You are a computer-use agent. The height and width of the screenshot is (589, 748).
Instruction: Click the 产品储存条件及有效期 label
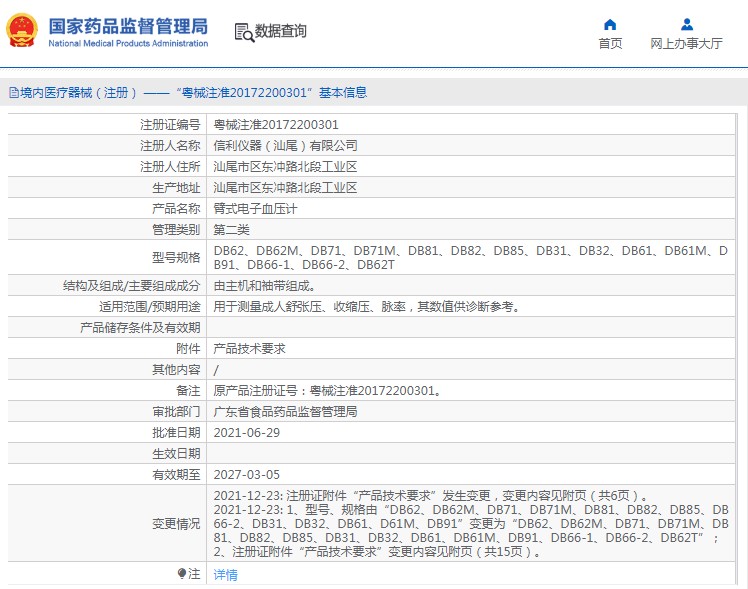140,328
